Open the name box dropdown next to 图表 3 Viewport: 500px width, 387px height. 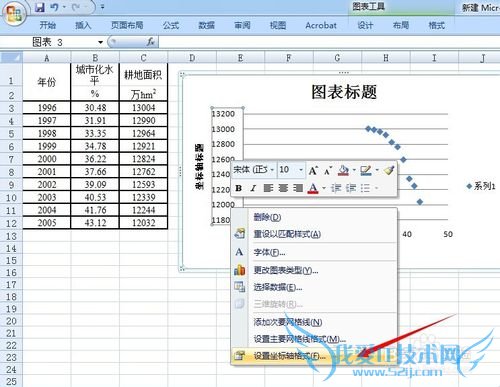pos(100,42)
